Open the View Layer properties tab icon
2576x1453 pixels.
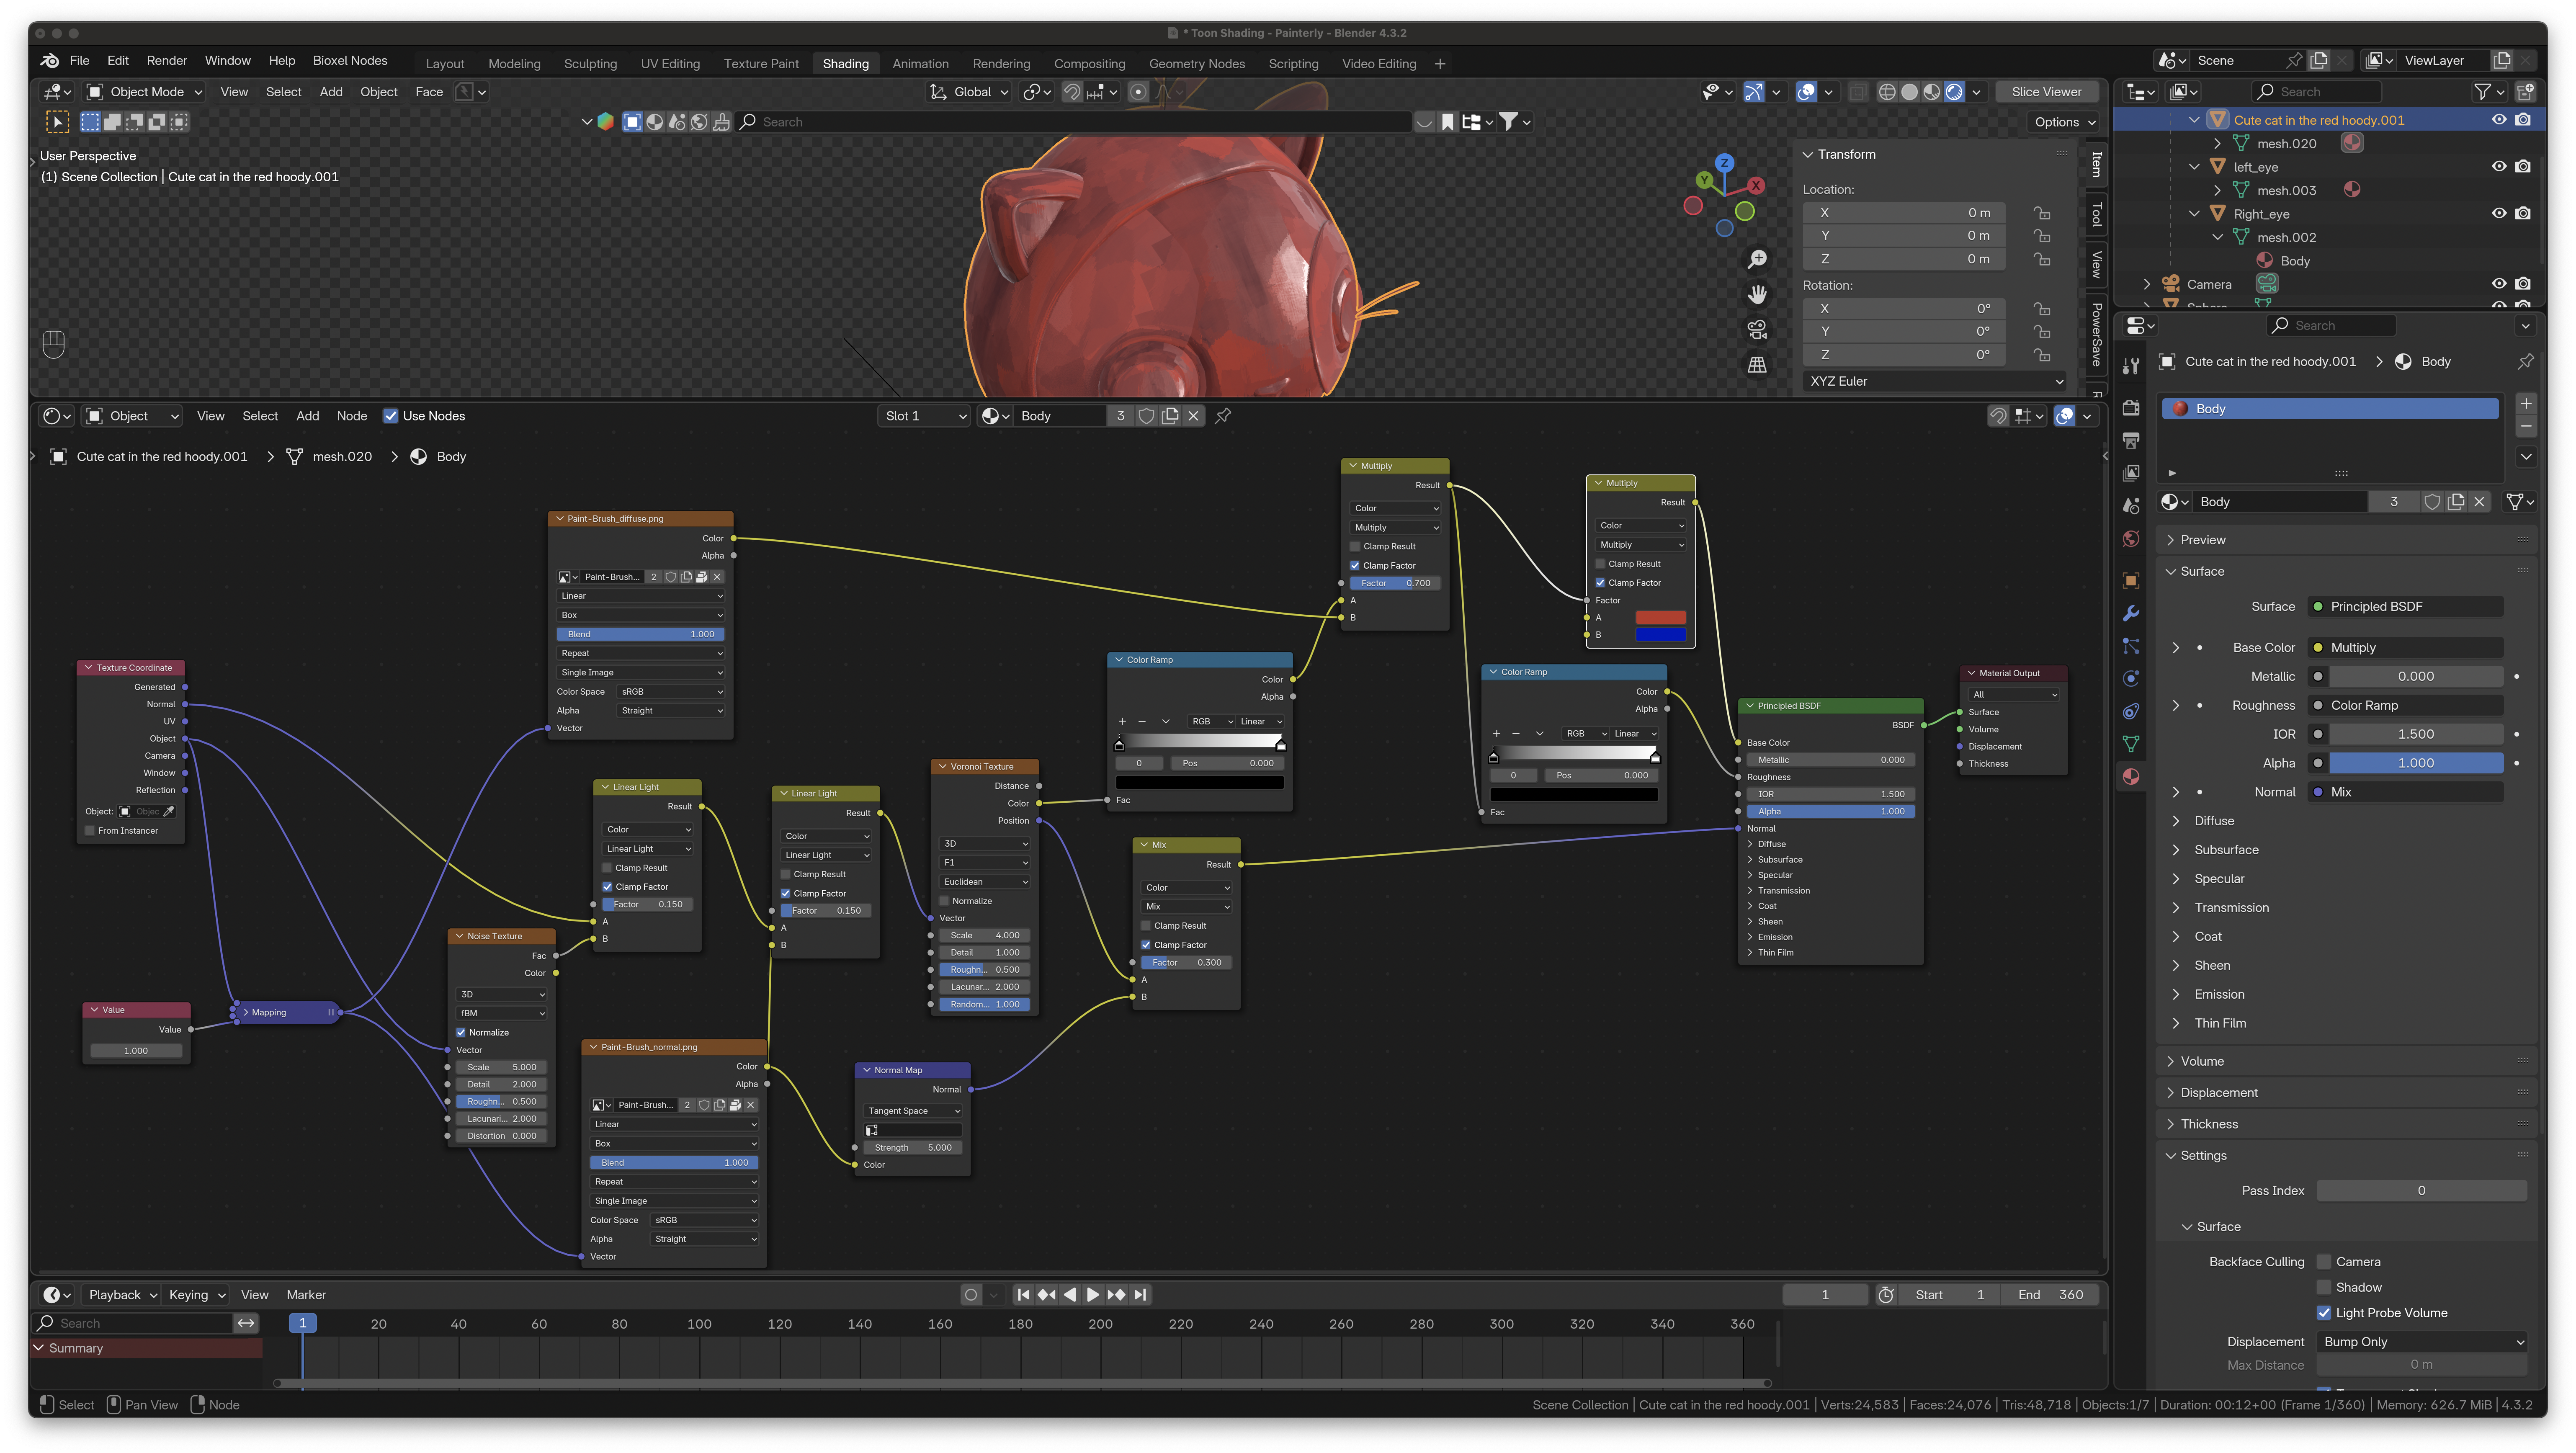[x=2131, y=473]
